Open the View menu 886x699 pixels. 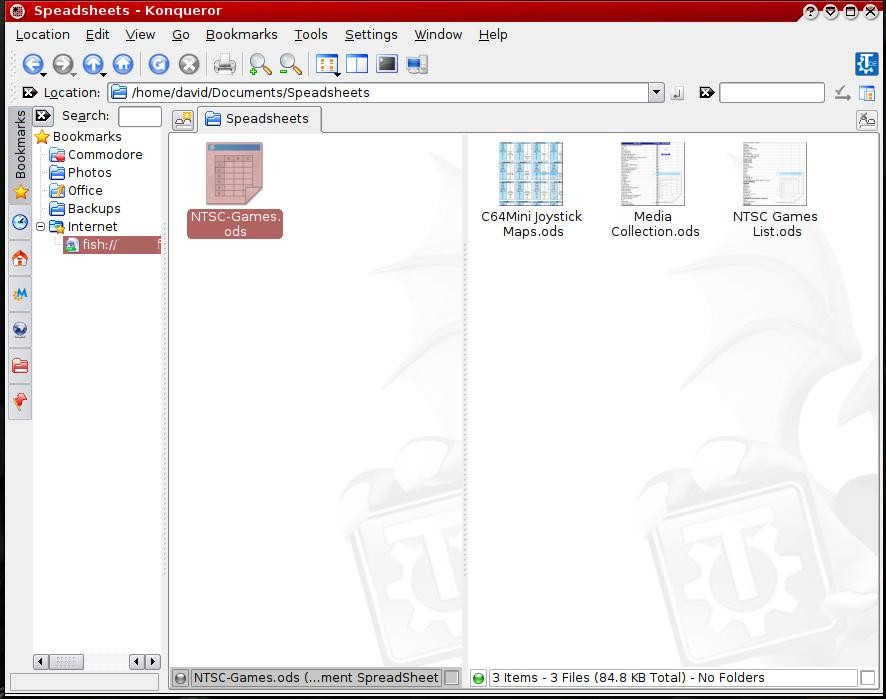140,34
